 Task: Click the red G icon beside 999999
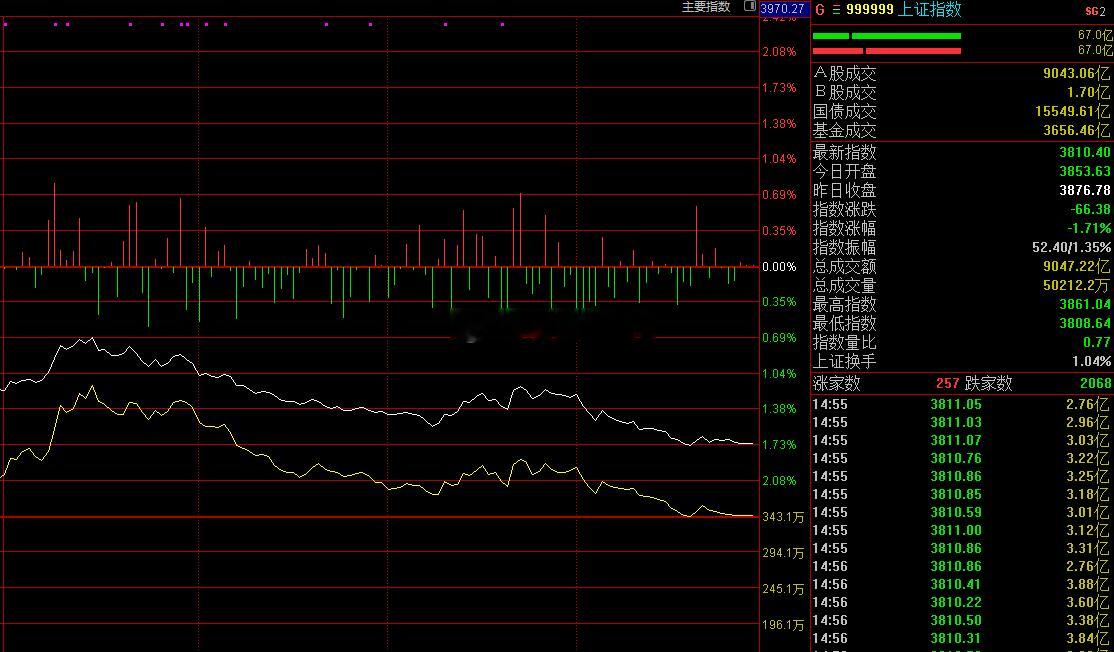[820, 9]
